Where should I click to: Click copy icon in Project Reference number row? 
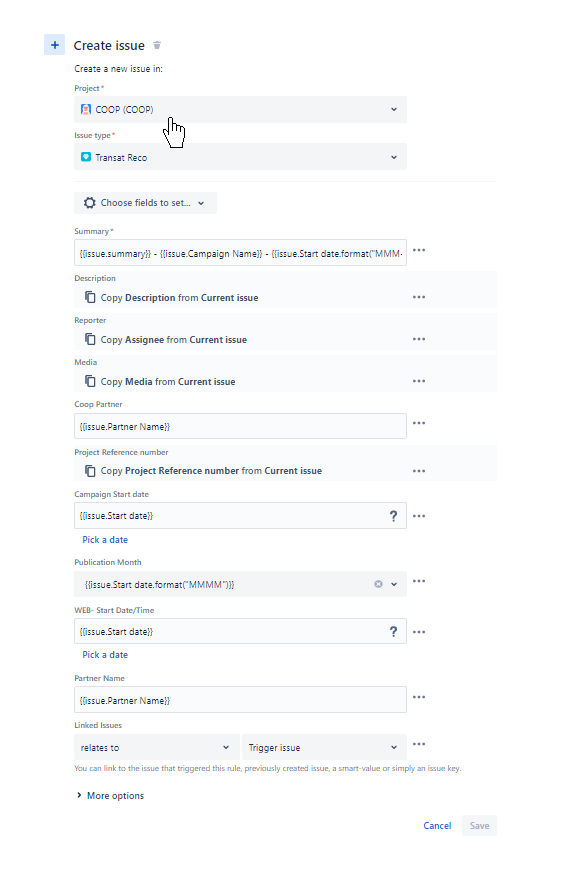point(90,471)
